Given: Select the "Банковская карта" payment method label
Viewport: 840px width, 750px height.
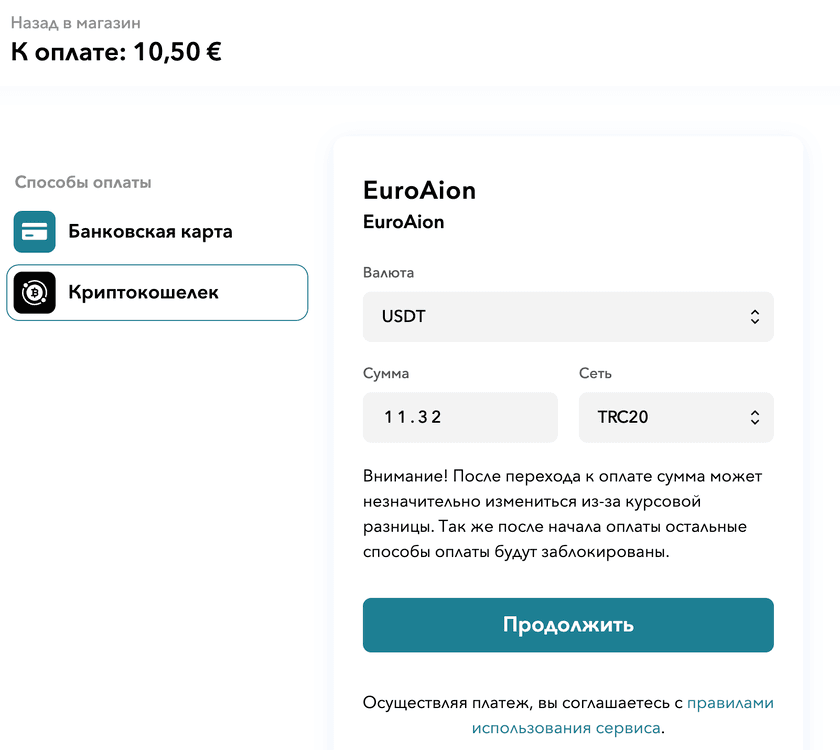Looking at the screenshot, I should click(x=150, y=232).
